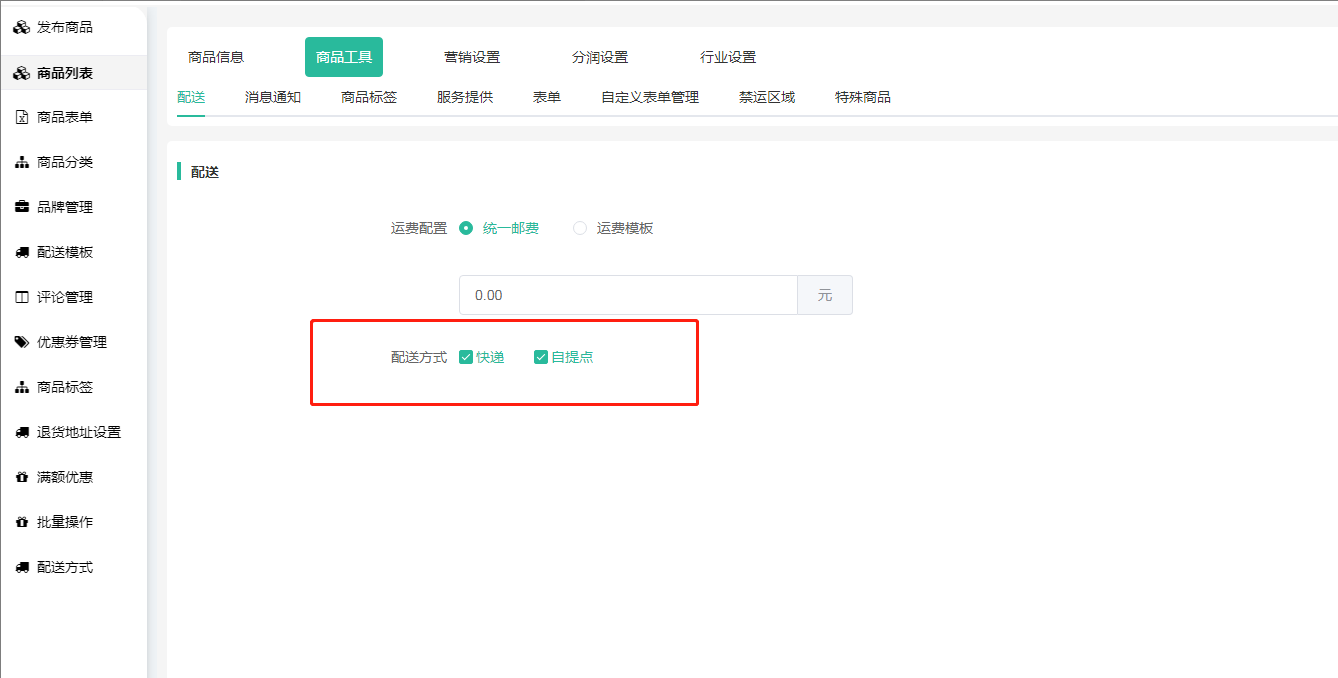The height and width of the screenshot is (678, 1338).
Task: Select the 运费模板 radio option
Action: (580, 228)
